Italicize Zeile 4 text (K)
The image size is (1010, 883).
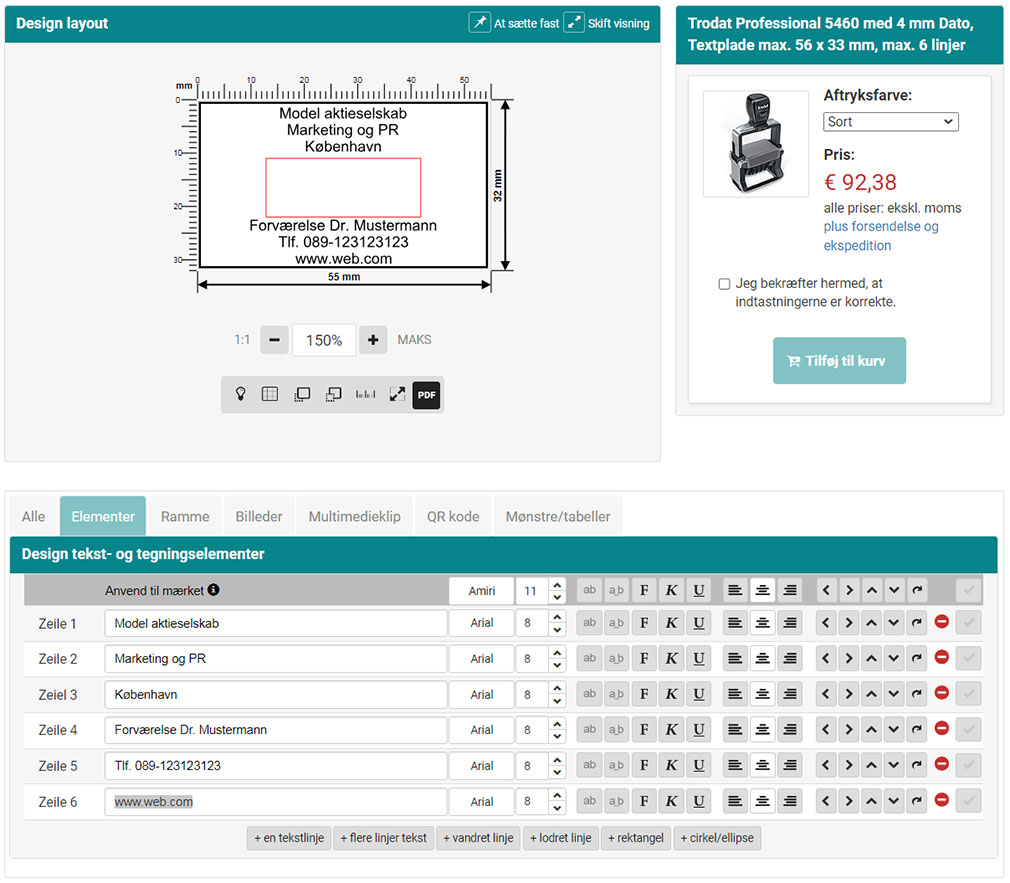pyautogui.click(x=671, y=730)
